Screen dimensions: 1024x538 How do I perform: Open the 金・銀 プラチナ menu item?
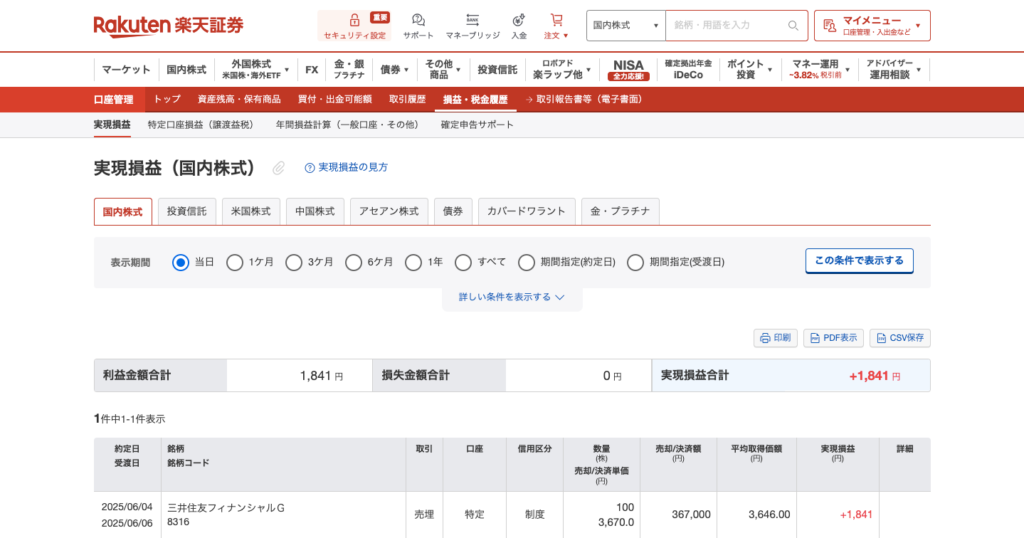click(x=349, y=69)
